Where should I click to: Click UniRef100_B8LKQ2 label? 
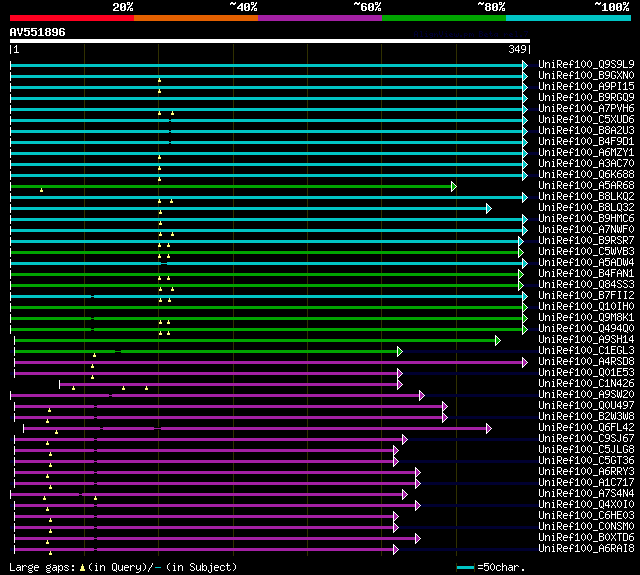tap(586, 197)
